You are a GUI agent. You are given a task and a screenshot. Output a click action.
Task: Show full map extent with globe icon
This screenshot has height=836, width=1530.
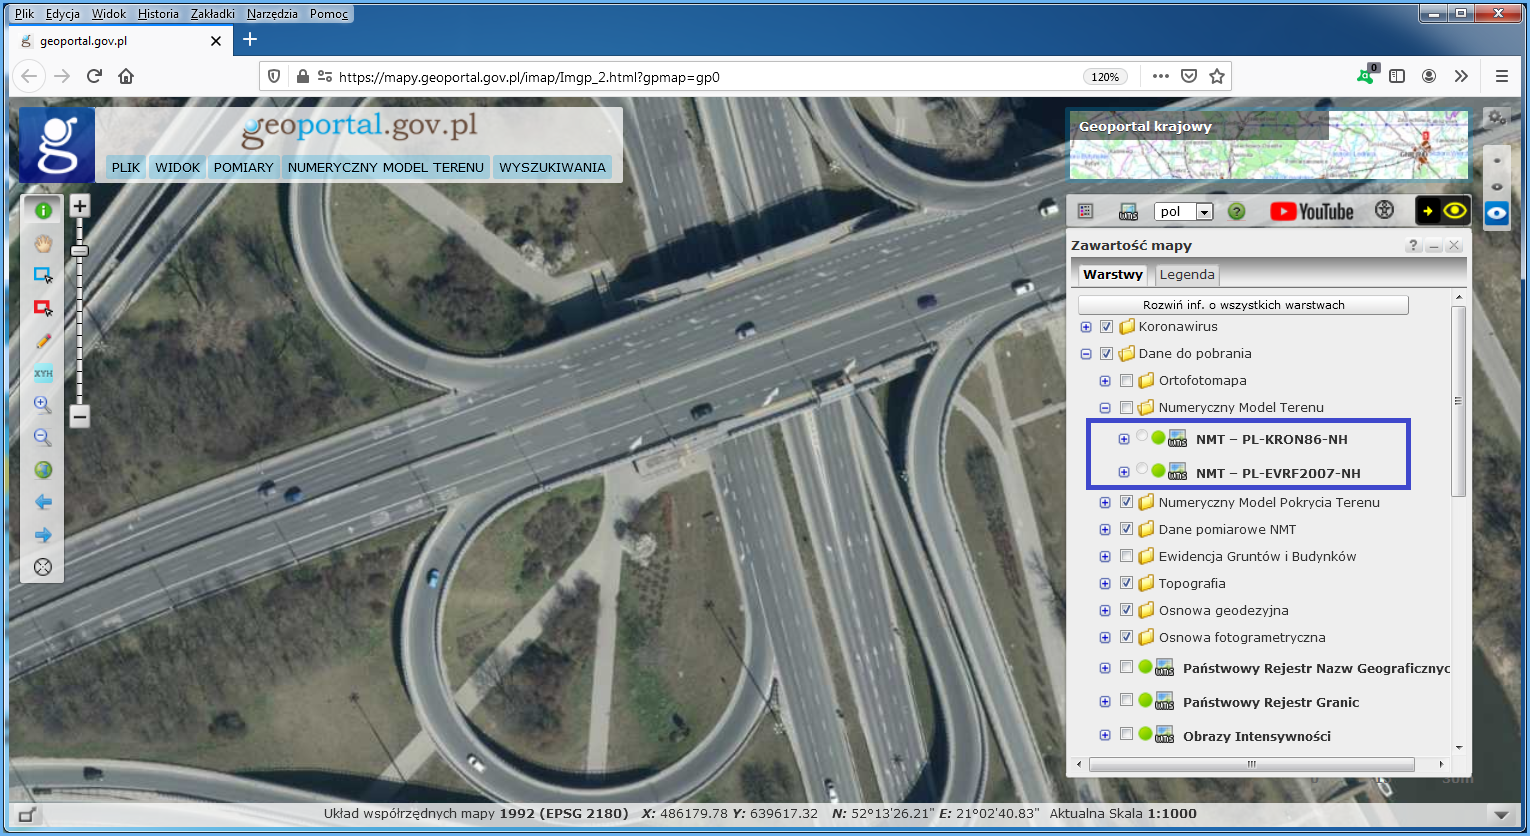point(43,470)
